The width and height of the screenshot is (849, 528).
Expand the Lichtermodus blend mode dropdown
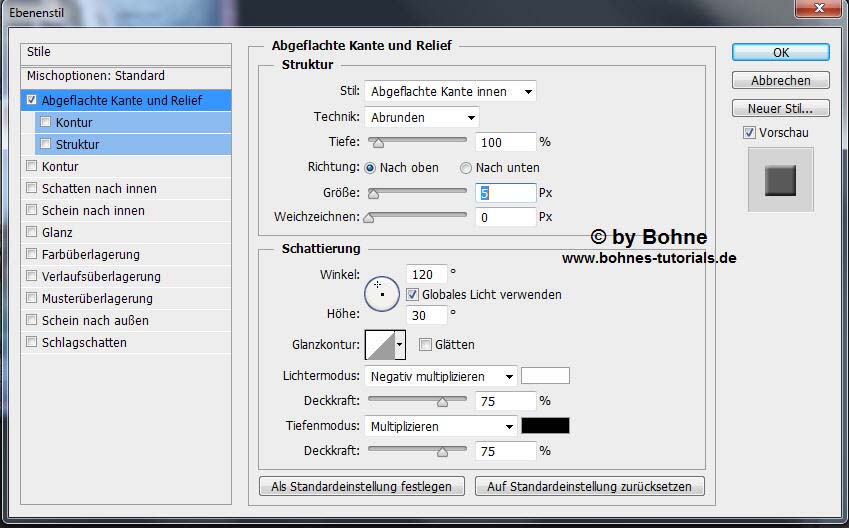tap(441, 377)
